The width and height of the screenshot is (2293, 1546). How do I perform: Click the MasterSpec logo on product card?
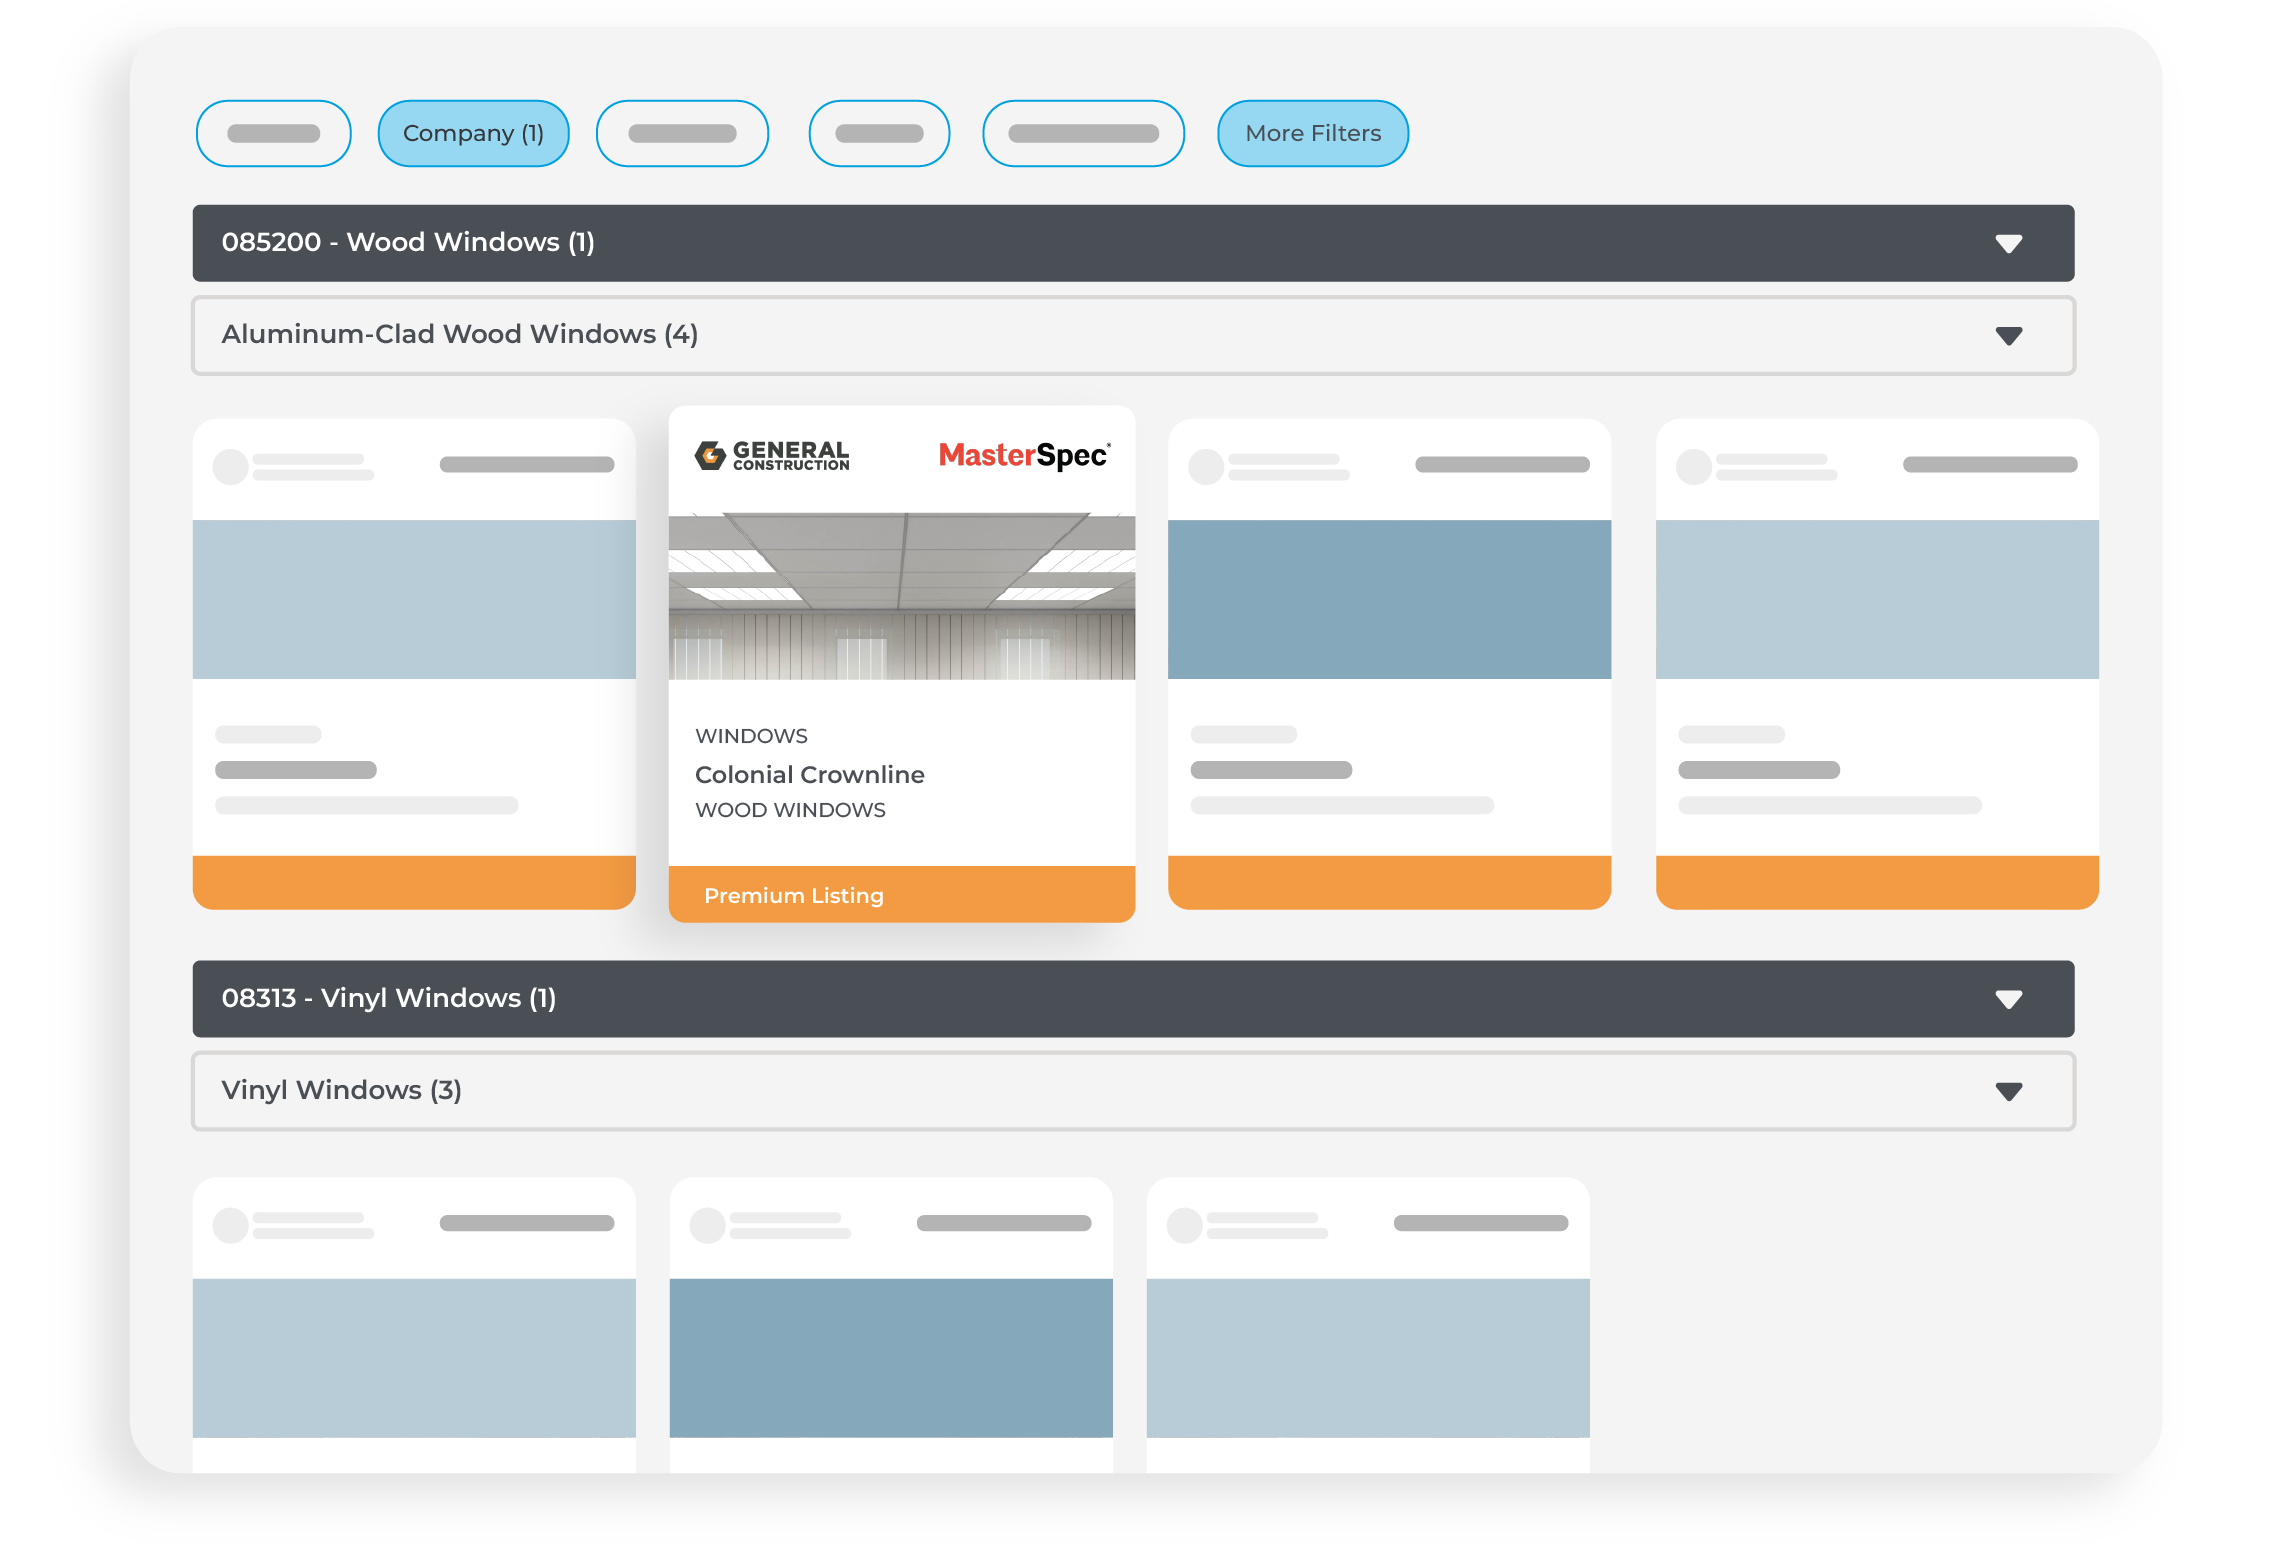(x=1023, y=455)
